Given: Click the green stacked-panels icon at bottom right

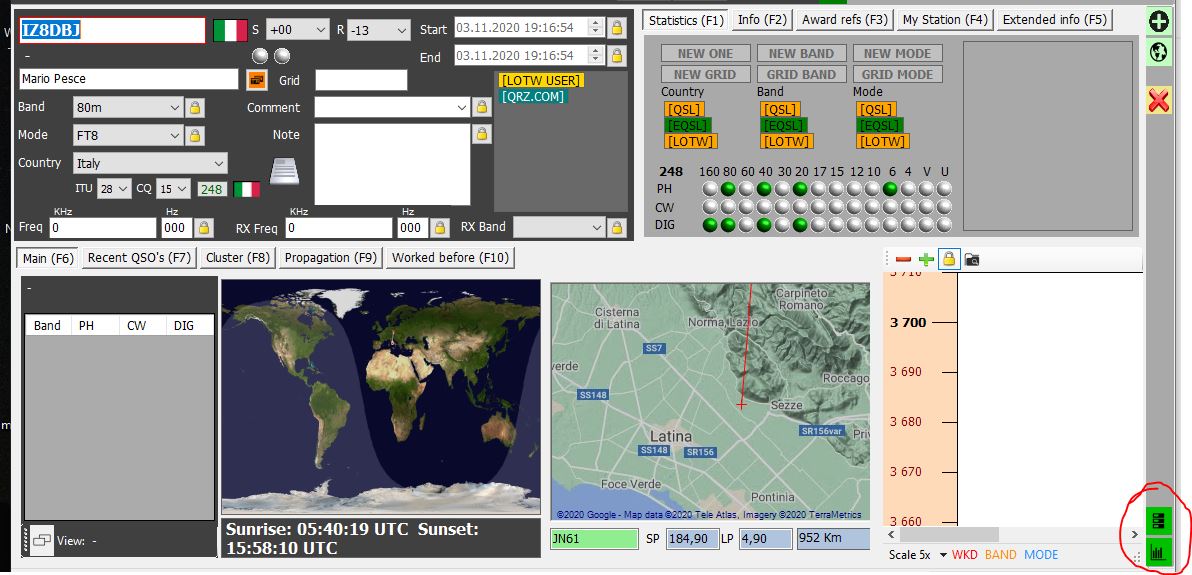Looking at the screenshot, I should pyautogui.click(x=1159, y=521).
